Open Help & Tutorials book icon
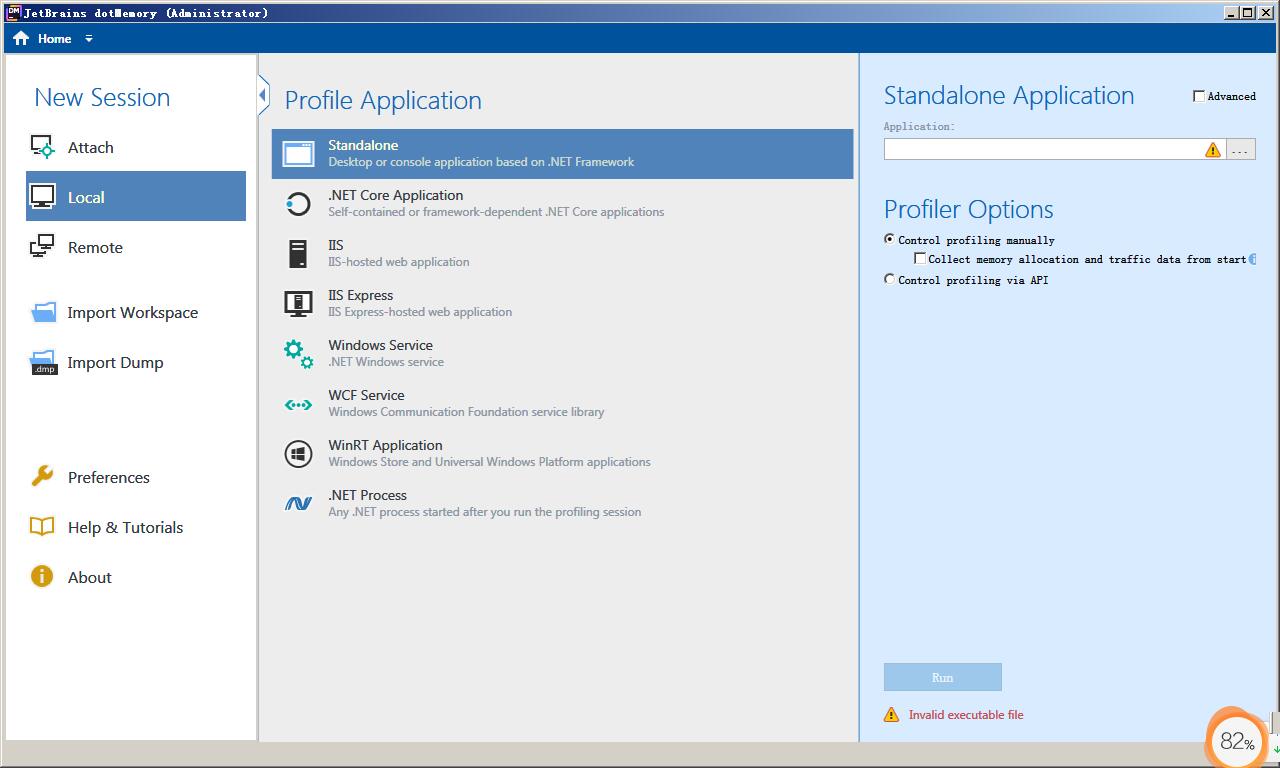This screenshot has height=768, width=1280. point(42,526)
